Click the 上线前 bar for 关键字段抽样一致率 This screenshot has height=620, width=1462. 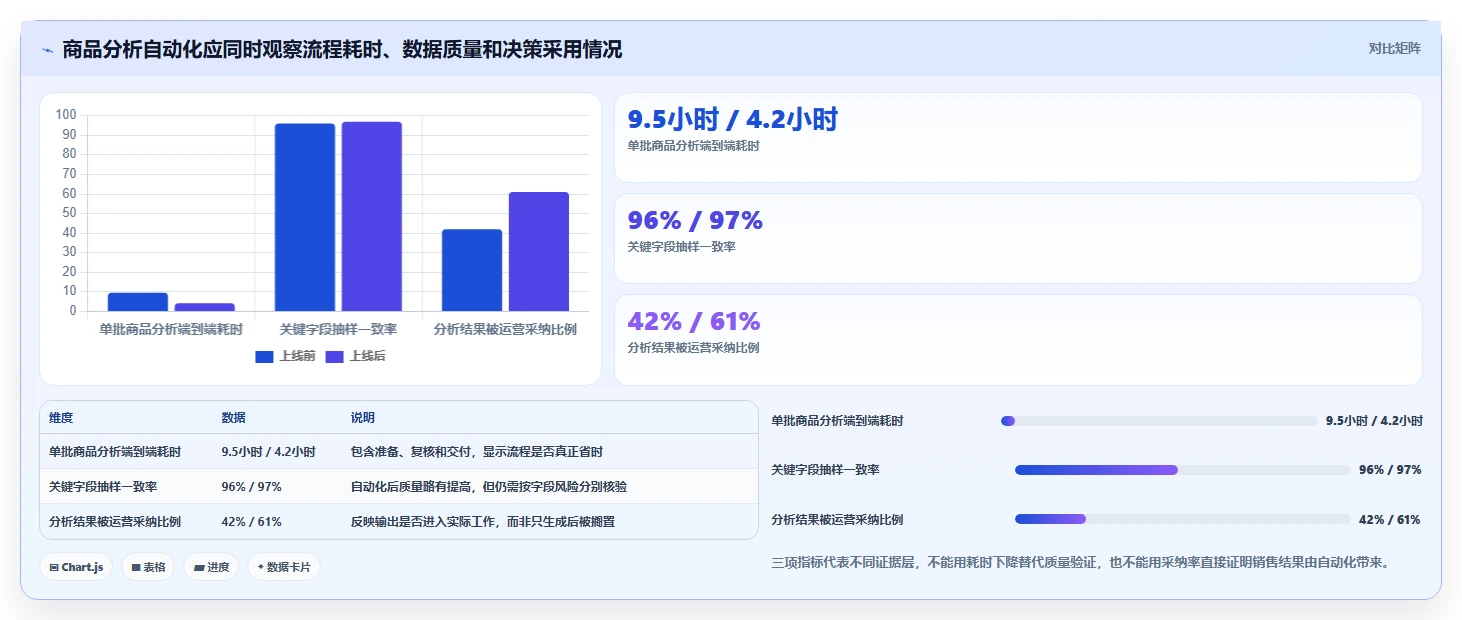coord(305,217)
